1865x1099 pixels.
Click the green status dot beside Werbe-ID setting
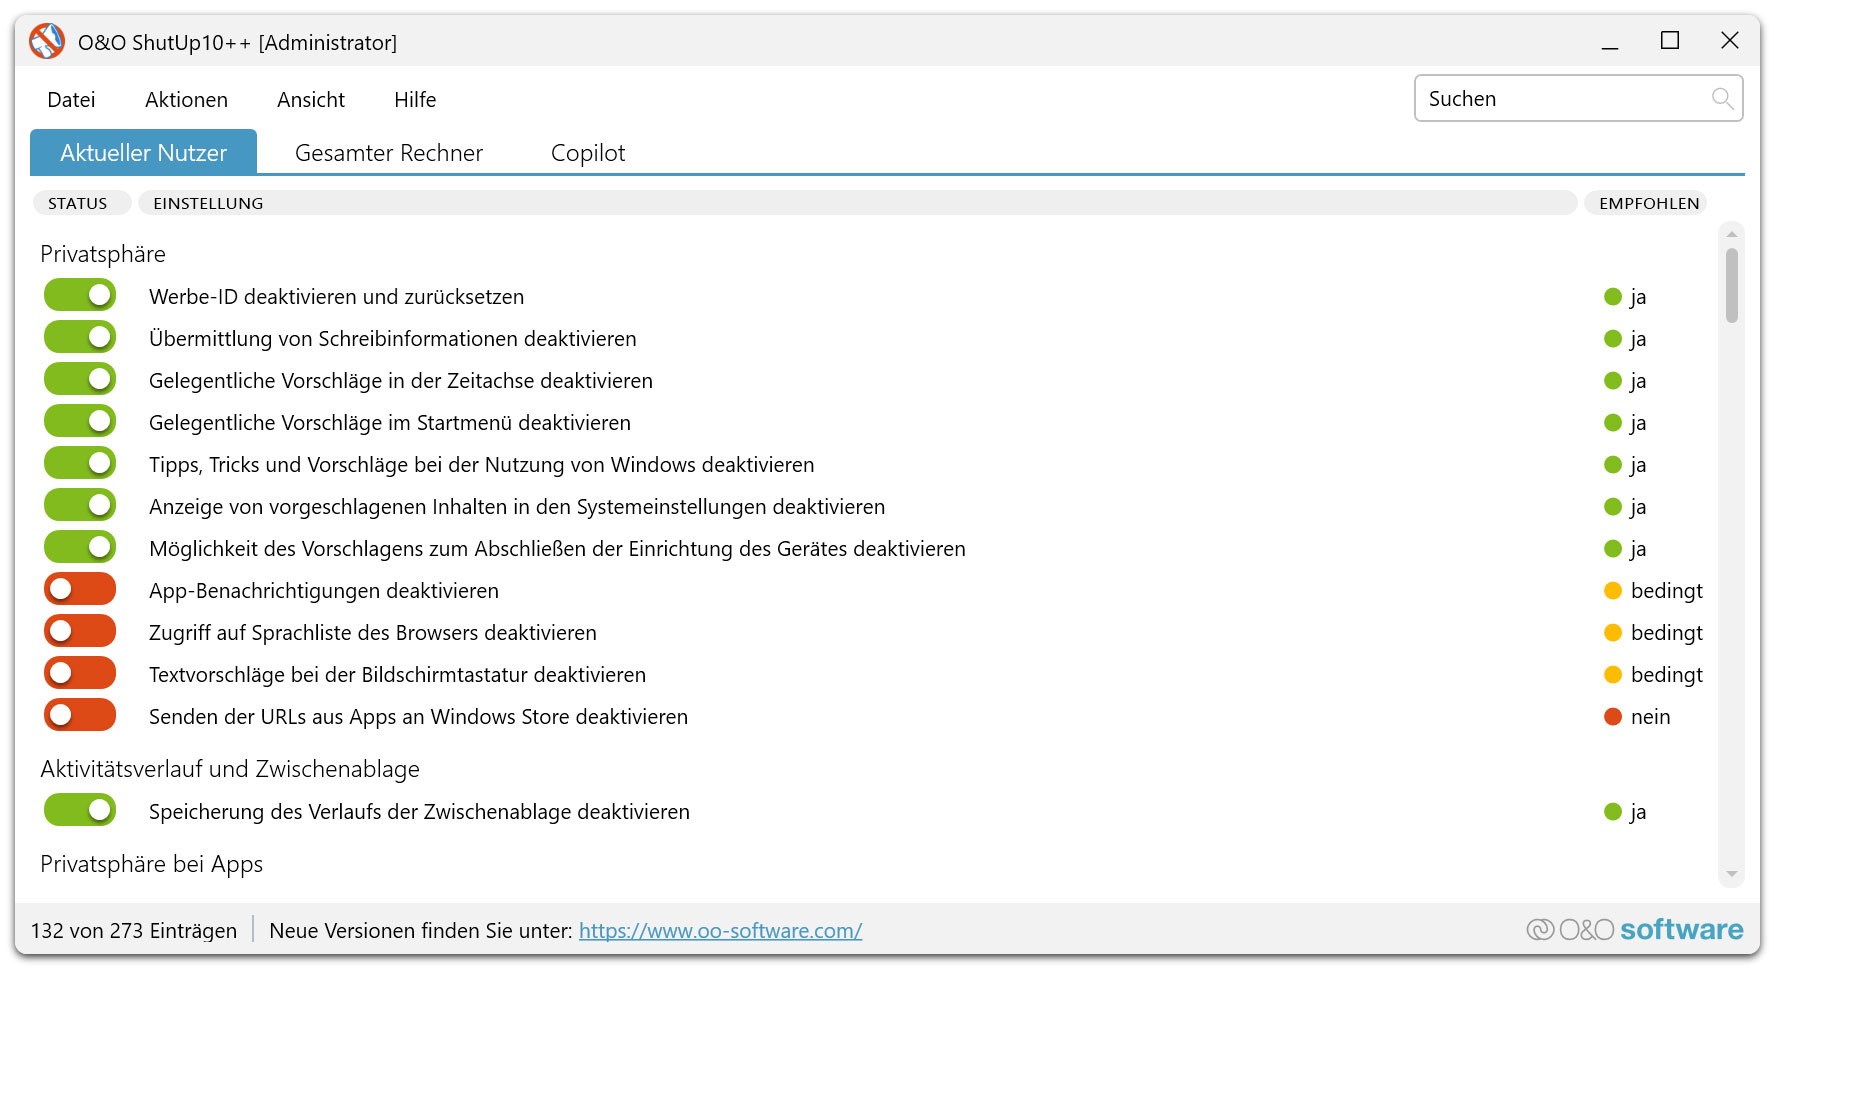coord(1613,296)
